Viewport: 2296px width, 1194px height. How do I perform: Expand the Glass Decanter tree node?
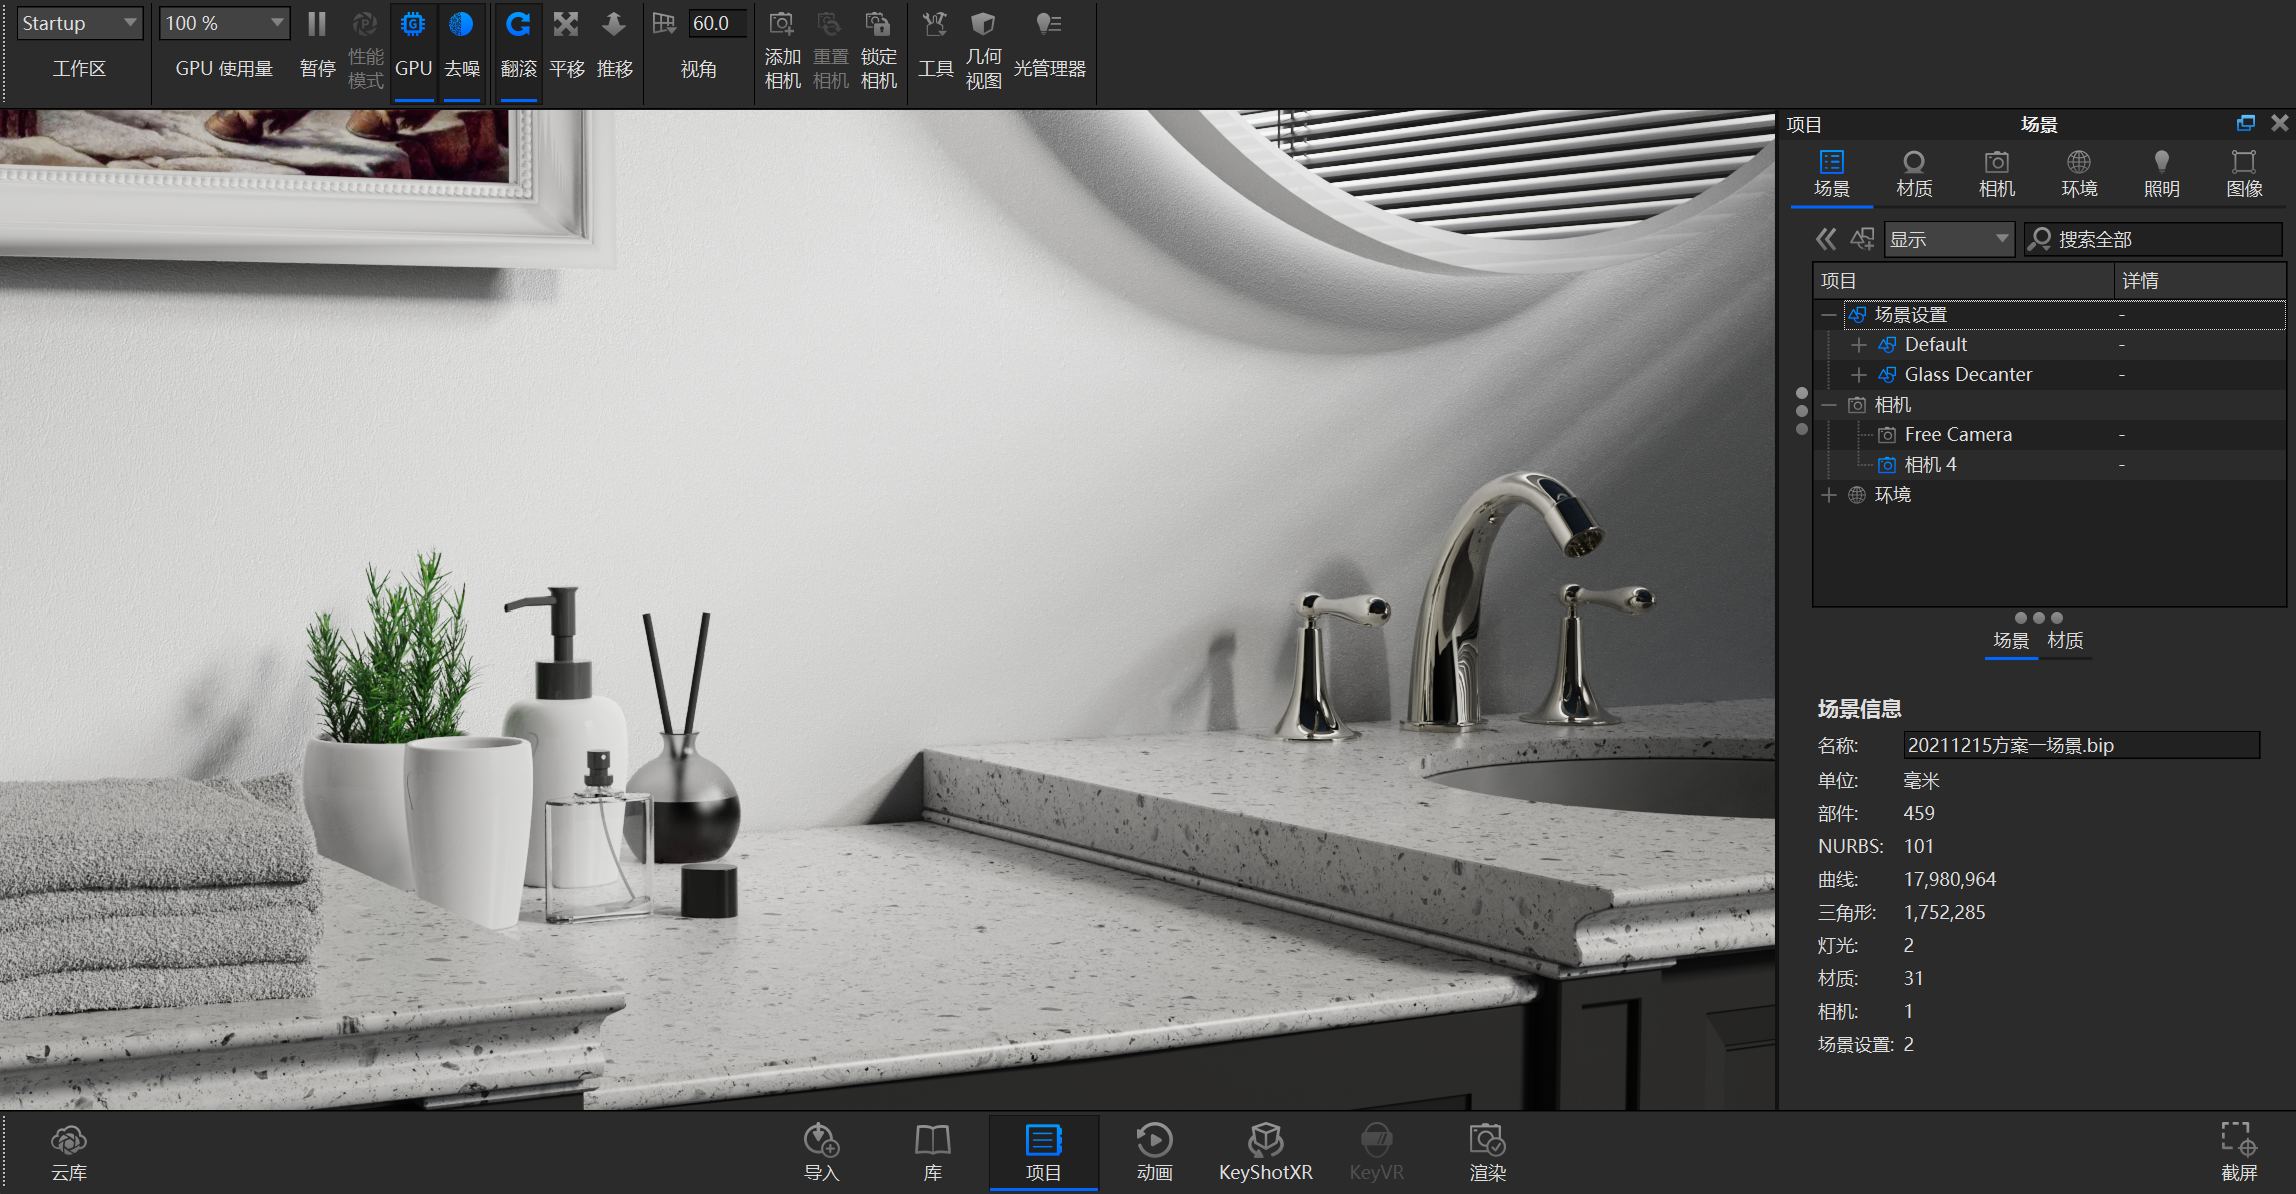pos(1858,375)
